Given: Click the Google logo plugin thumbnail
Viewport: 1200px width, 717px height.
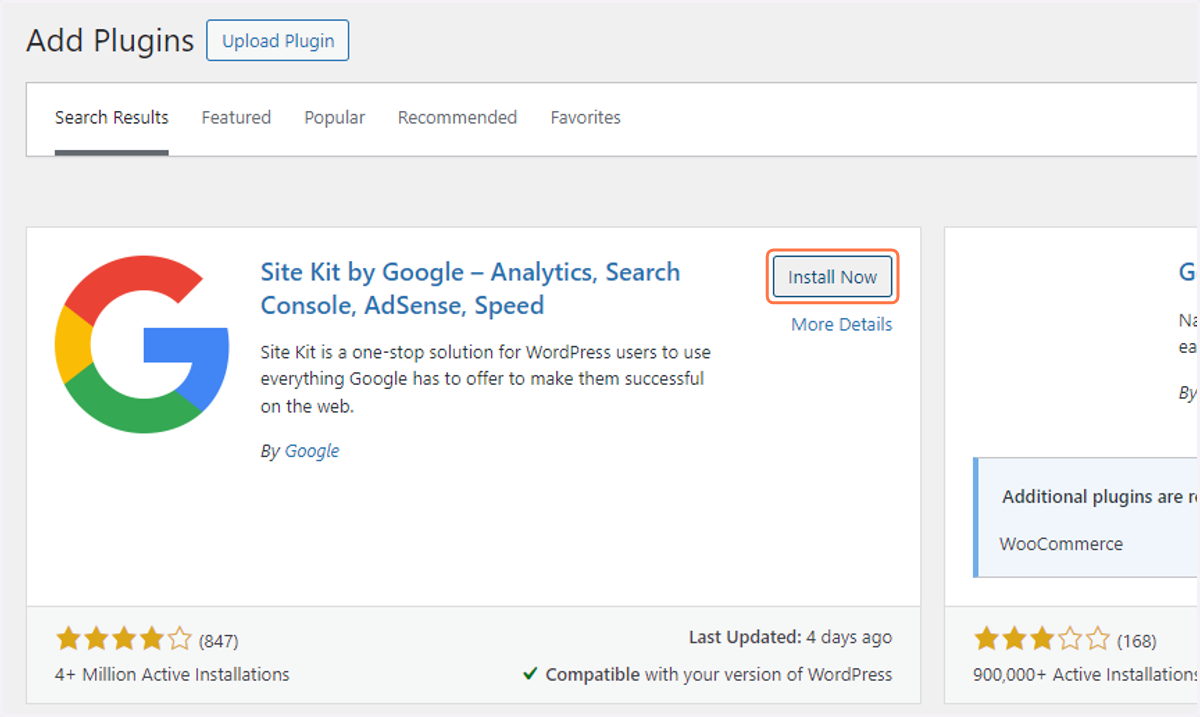Looking at the screenshot, I should point(142,344).
